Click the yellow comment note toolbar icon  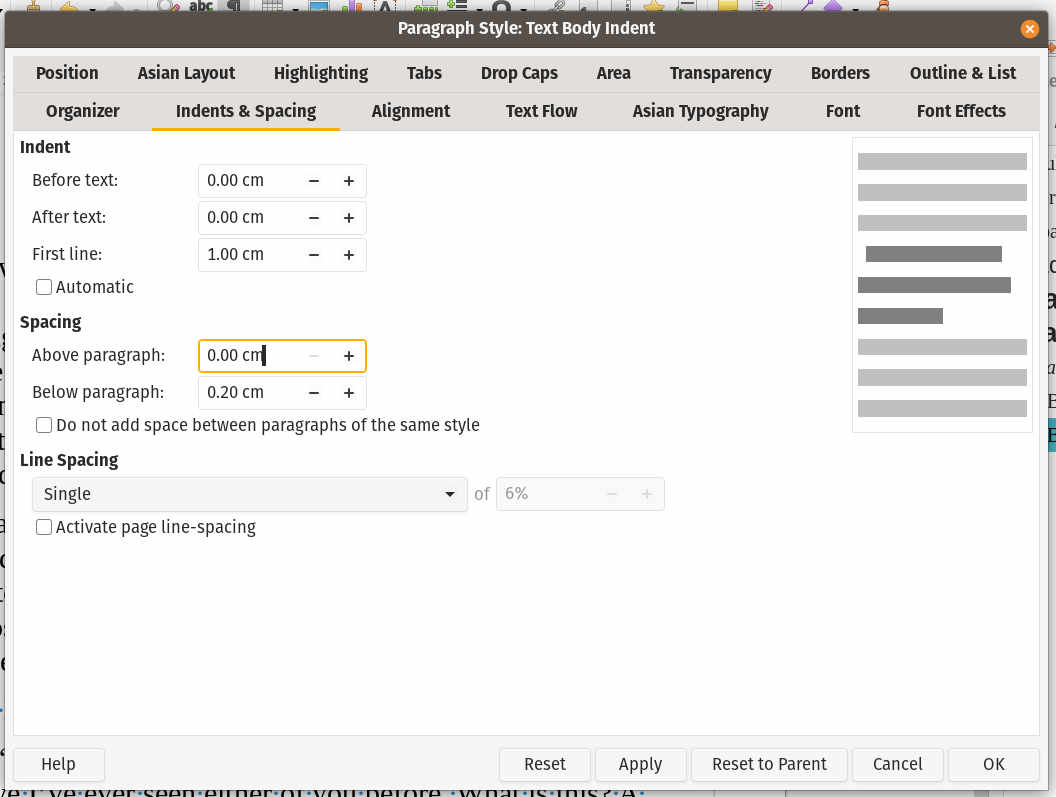pos(727,6)
